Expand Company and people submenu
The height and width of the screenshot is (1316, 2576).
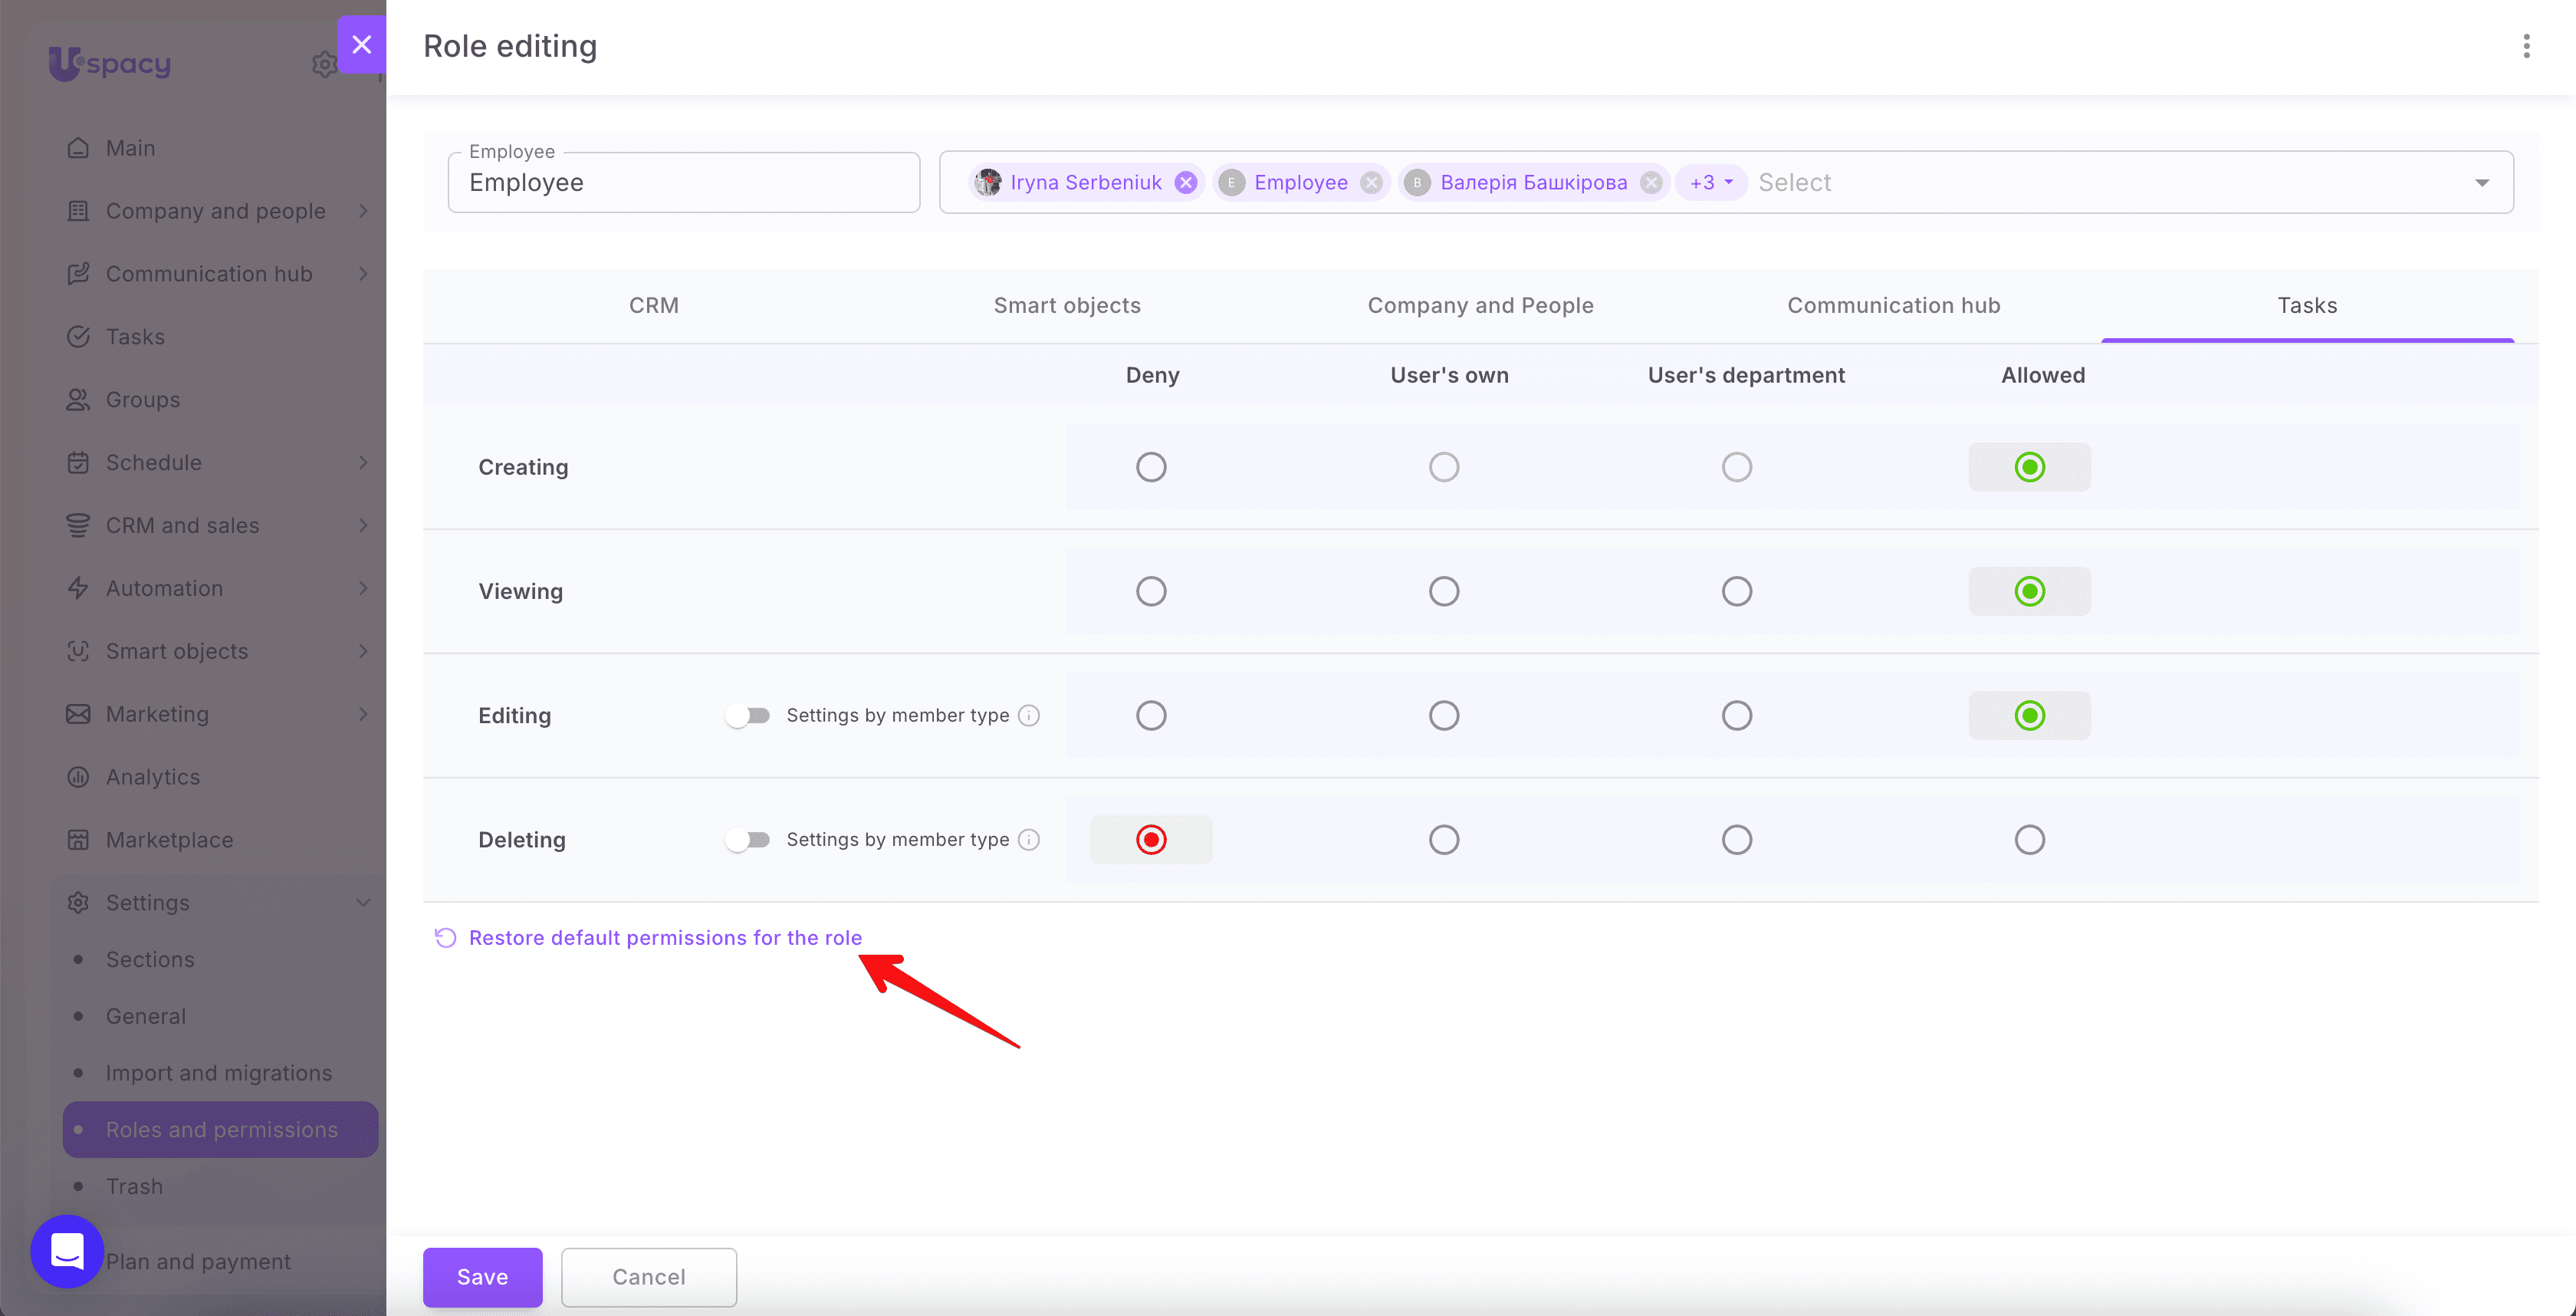363,211
